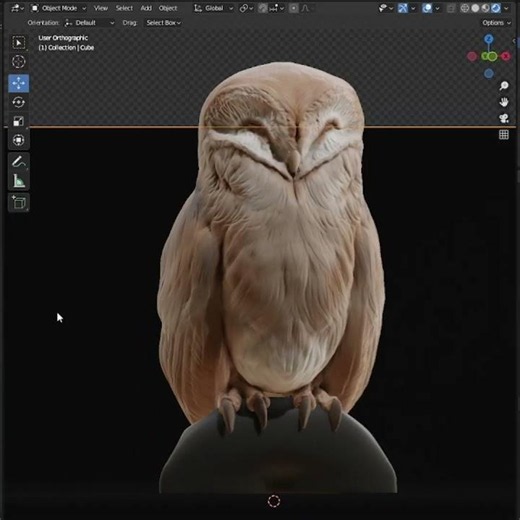Switch perspective/orthographic with grid icon
520x520 pixels.
[504, 135]
